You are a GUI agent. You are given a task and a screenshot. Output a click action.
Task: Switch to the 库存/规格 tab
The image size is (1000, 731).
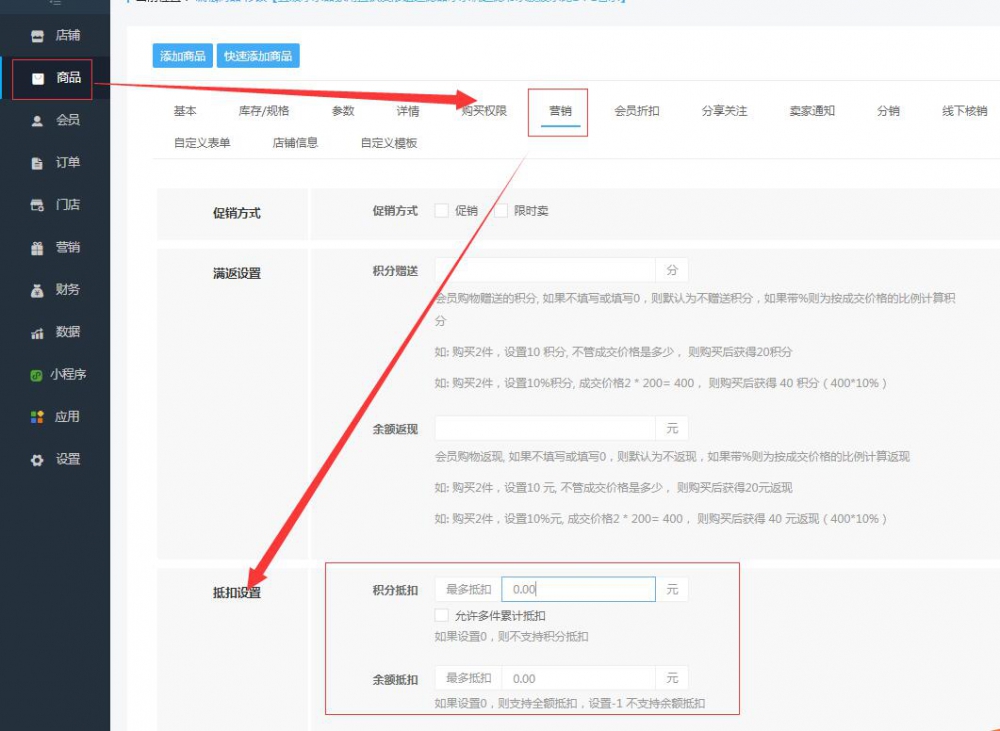263,111
